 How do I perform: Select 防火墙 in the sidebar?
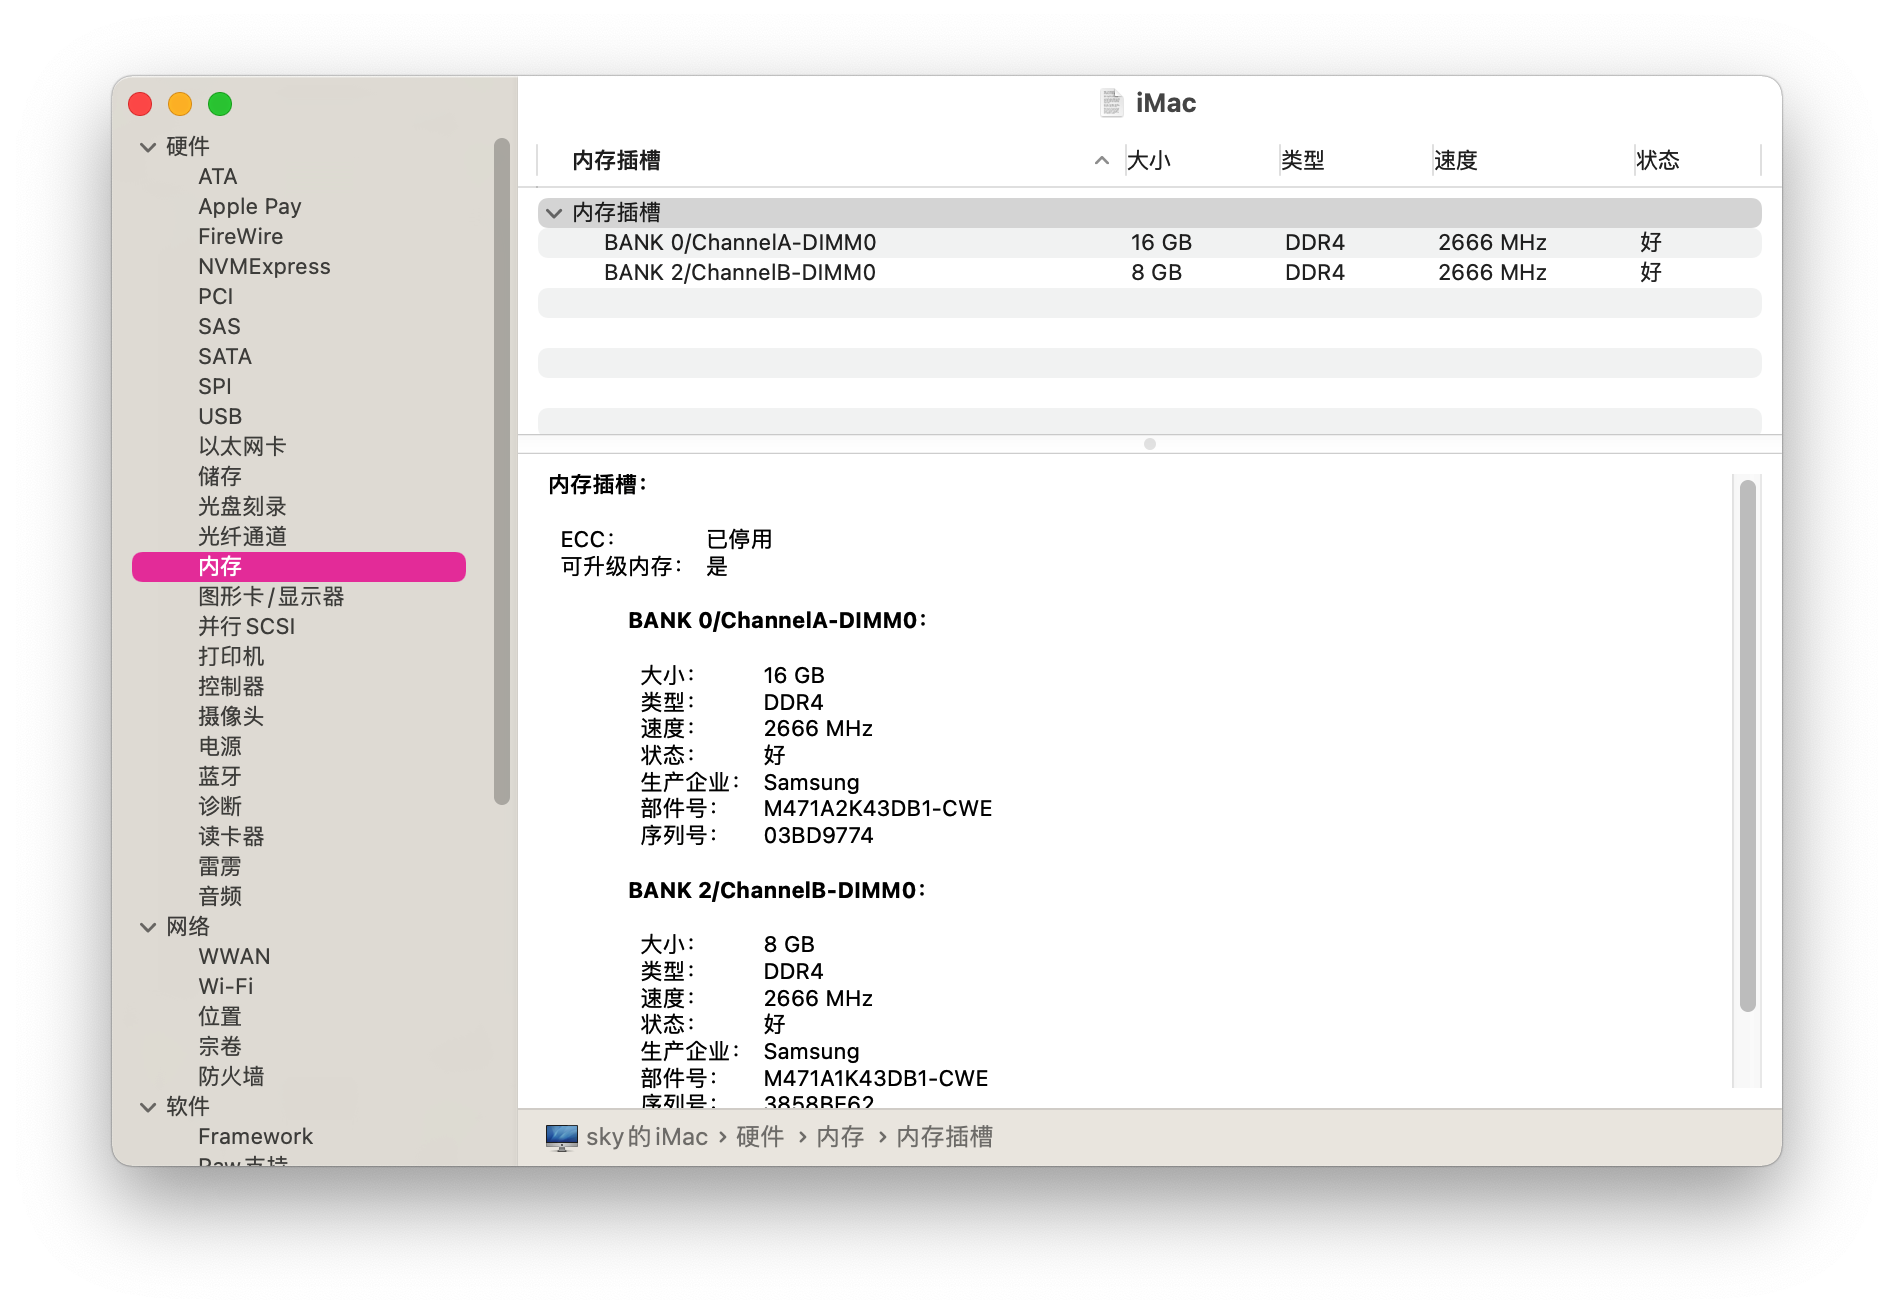click(x=231, y=1077)
